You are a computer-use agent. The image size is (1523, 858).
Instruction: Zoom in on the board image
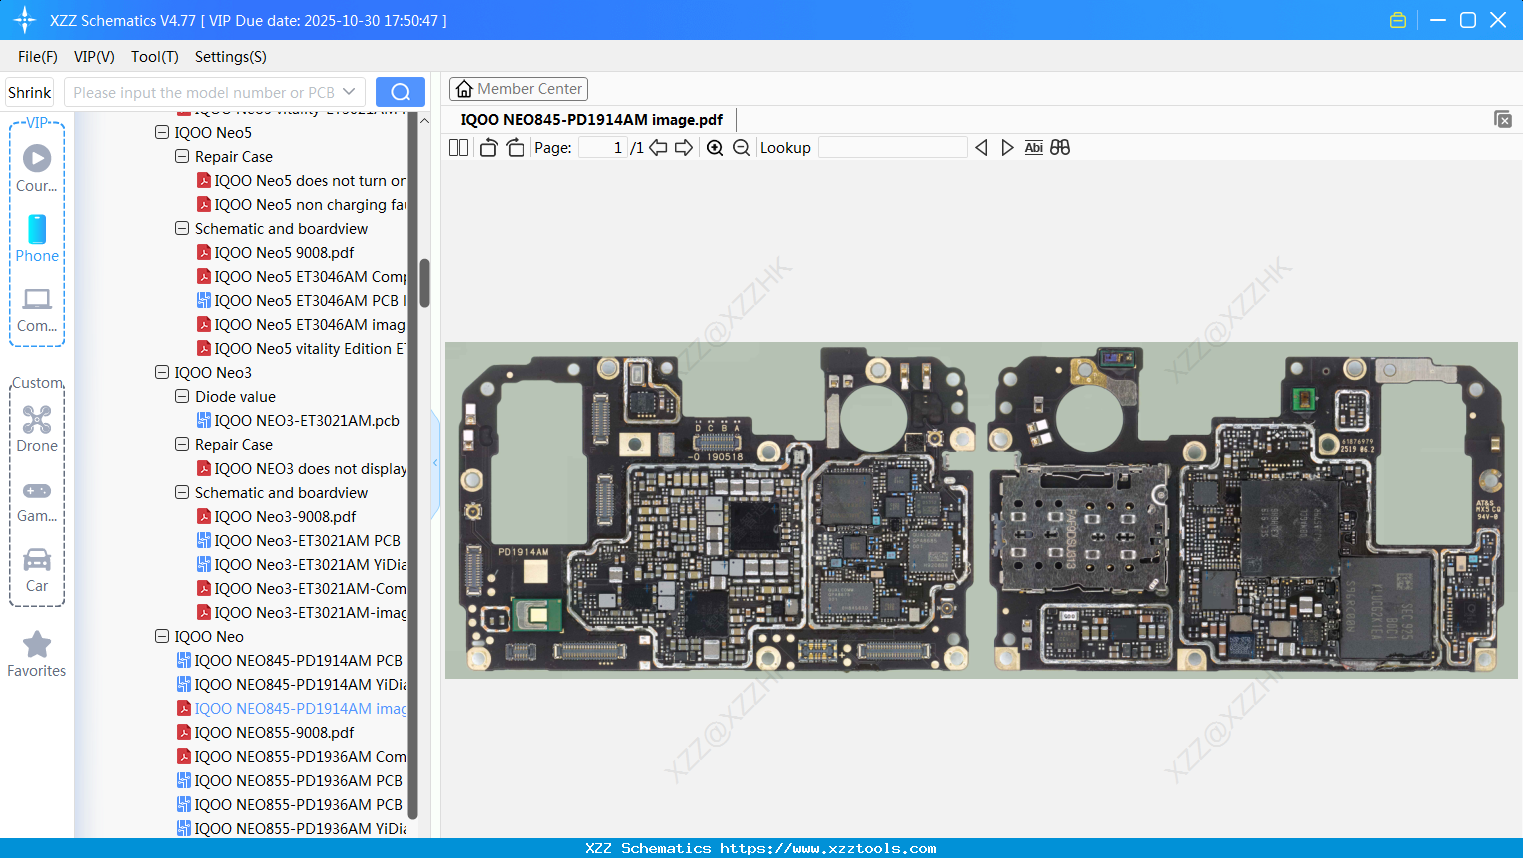714,147
